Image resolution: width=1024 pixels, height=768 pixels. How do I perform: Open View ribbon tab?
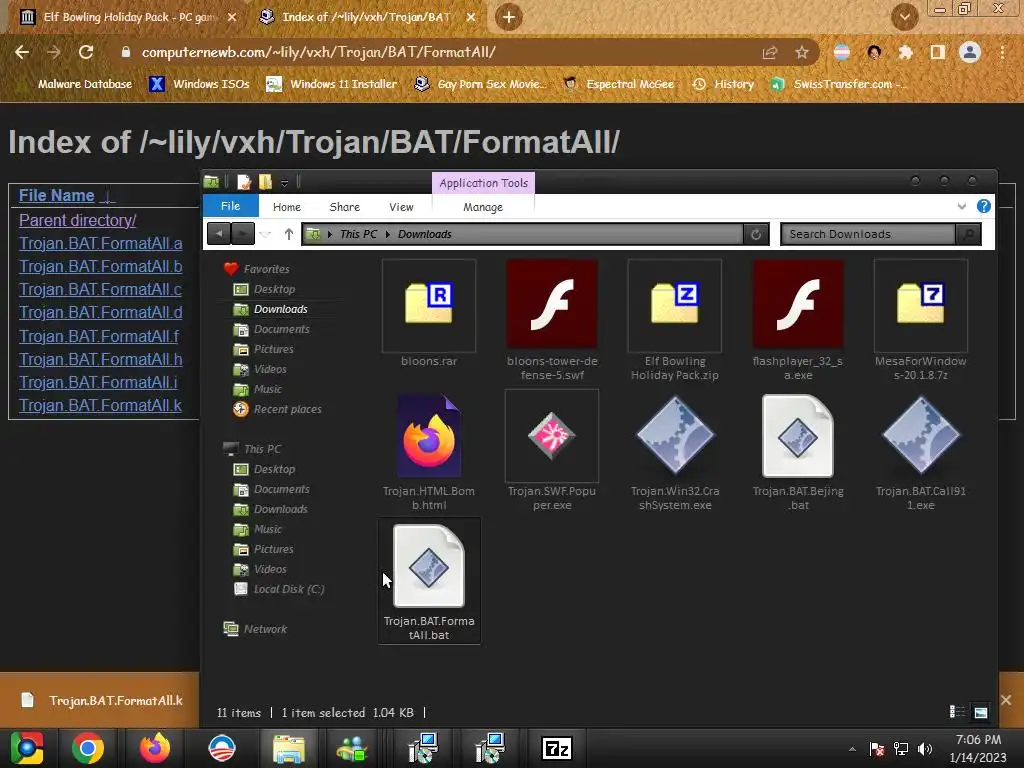click(401, 206)
